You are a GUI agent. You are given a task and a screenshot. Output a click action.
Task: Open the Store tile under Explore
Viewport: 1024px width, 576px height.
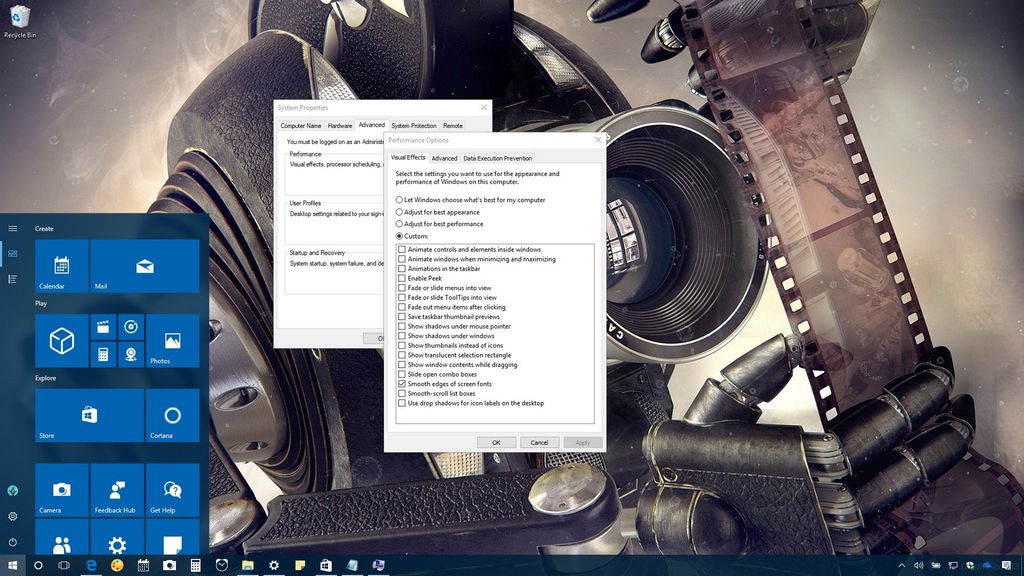pos(89,415)
